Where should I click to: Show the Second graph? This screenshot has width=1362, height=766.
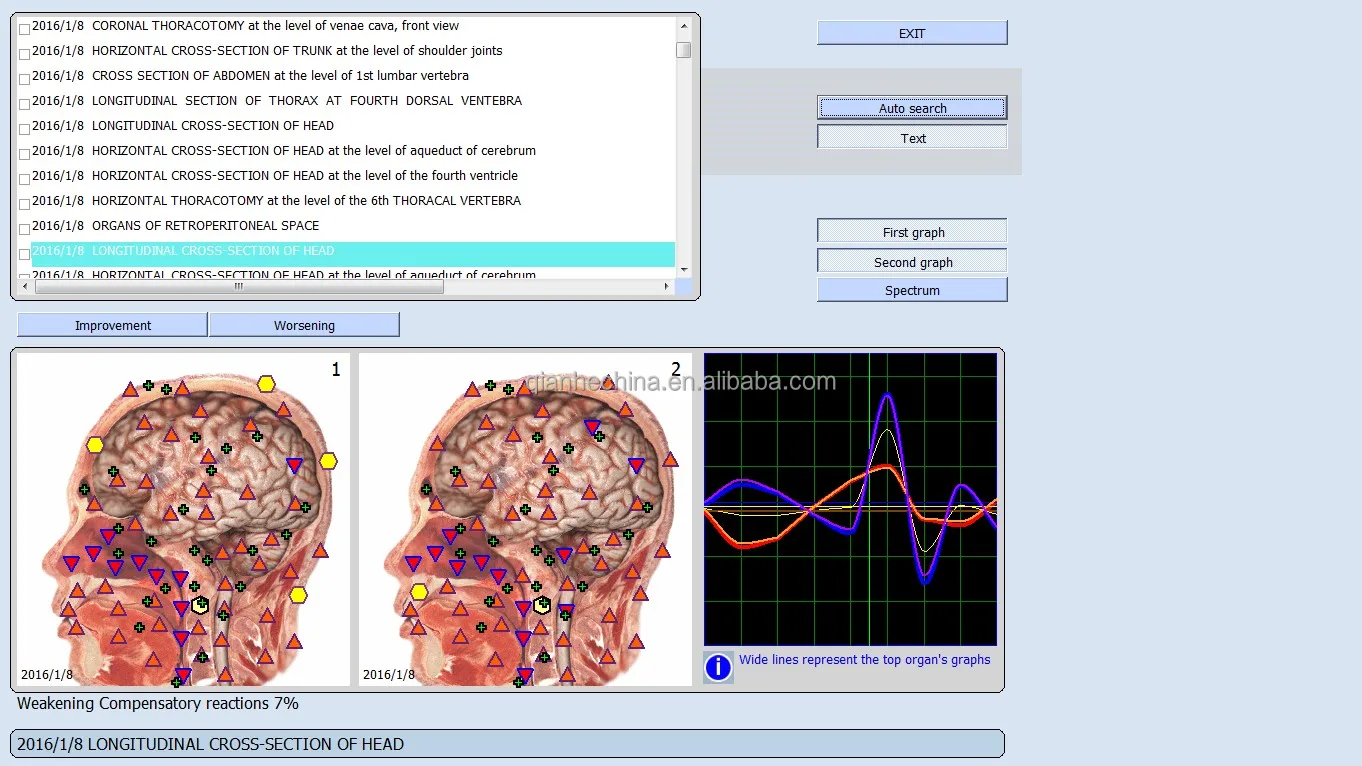[x=912, y=262]
